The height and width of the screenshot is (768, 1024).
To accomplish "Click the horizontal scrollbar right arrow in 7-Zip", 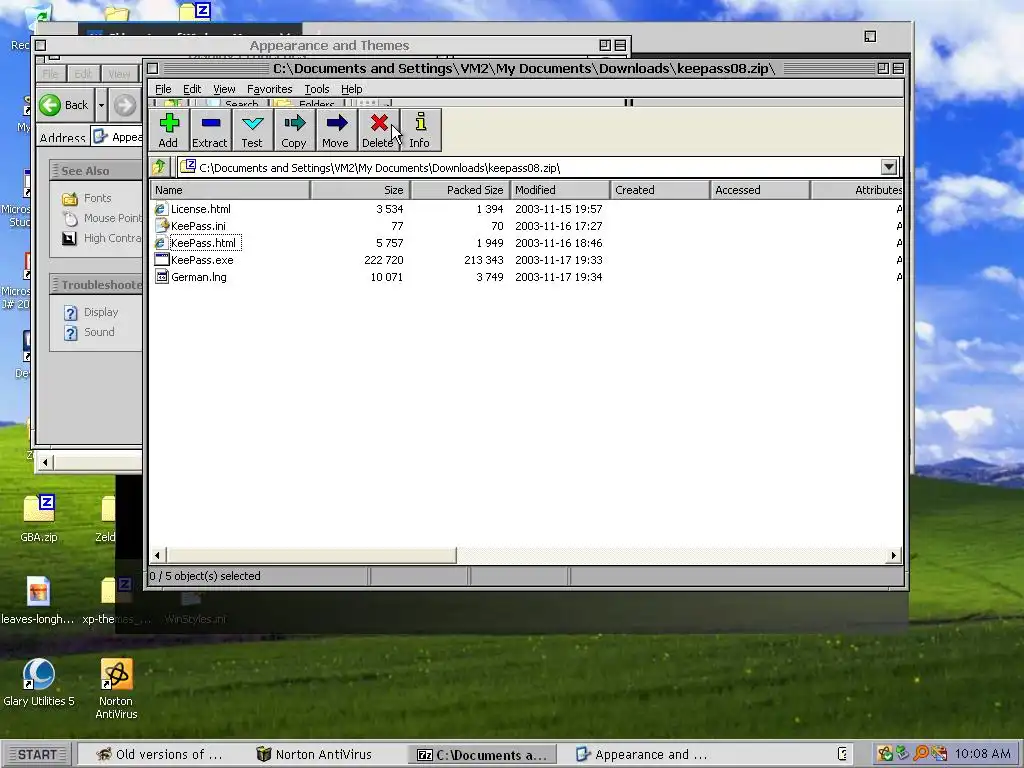I will point(893,556).
